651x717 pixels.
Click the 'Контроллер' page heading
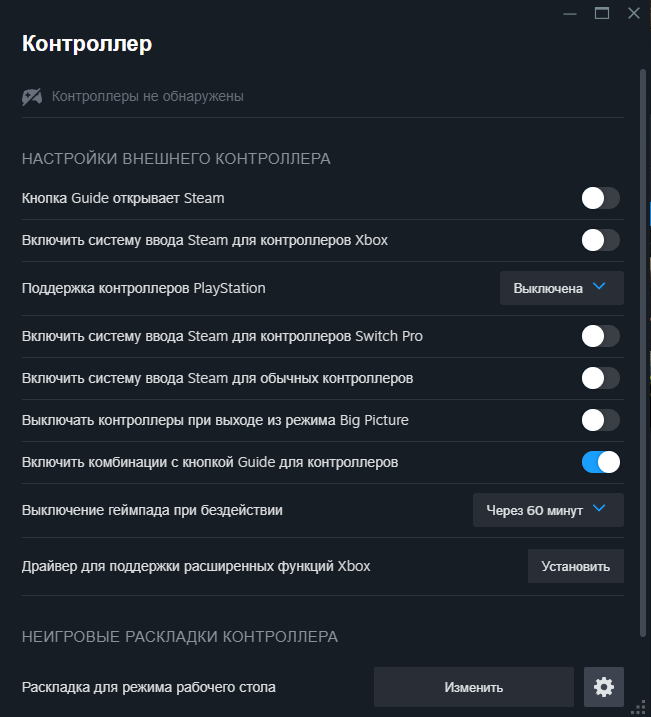(87, 44)
